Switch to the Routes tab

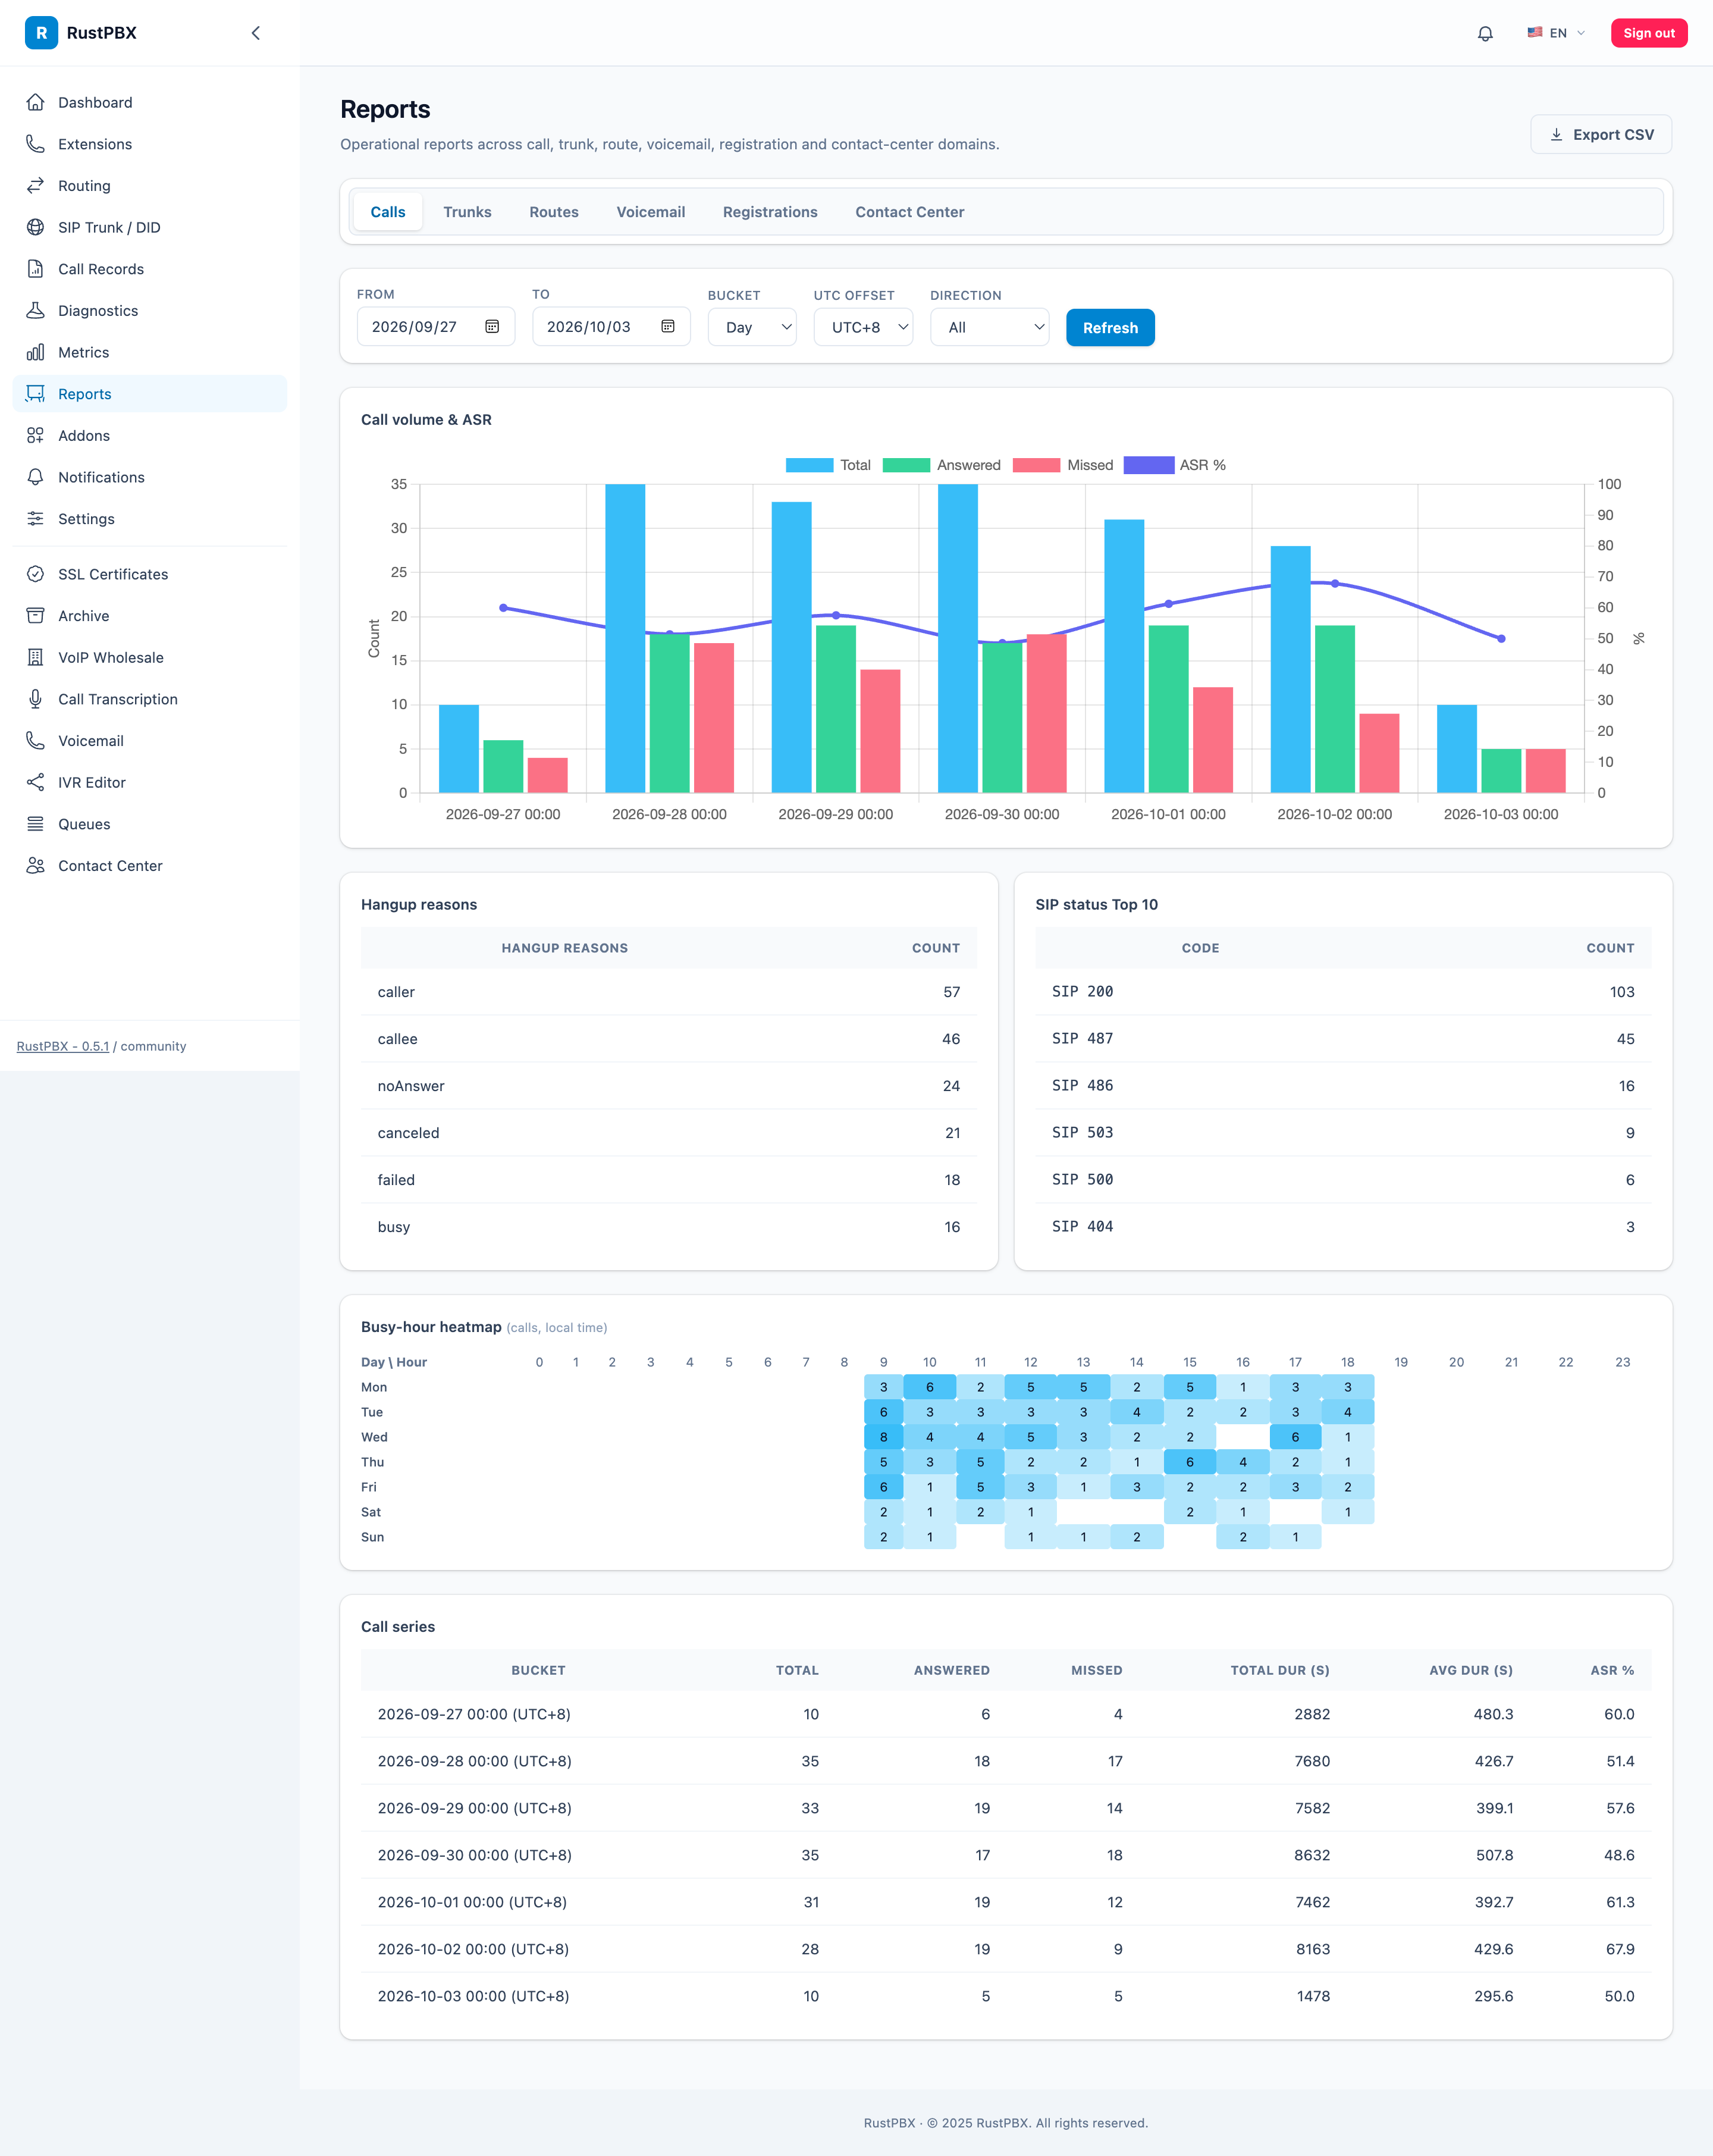tap(554, 212)
